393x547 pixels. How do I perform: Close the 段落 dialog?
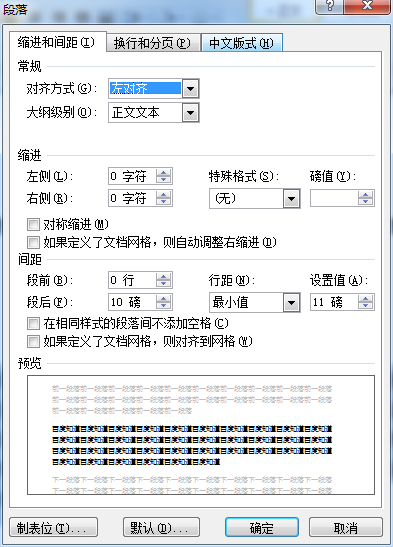point(367,6)
